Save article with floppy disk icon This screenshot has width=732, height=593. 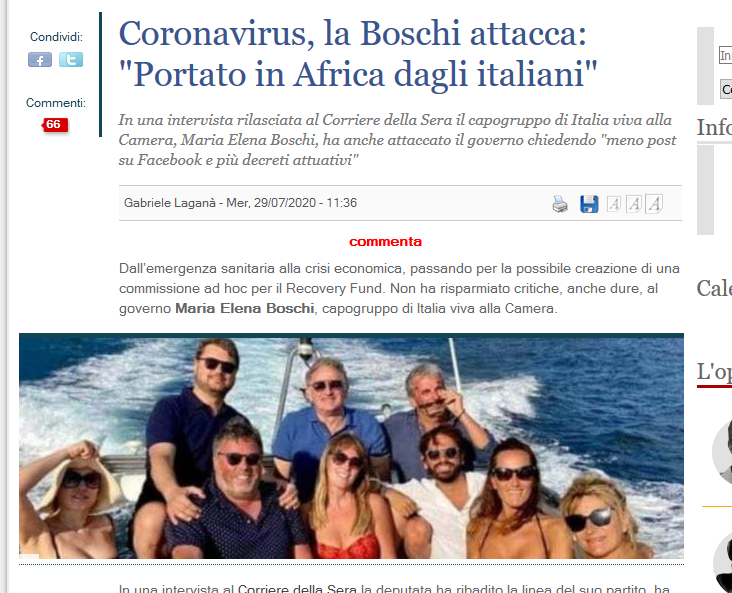tap(589, 204)
